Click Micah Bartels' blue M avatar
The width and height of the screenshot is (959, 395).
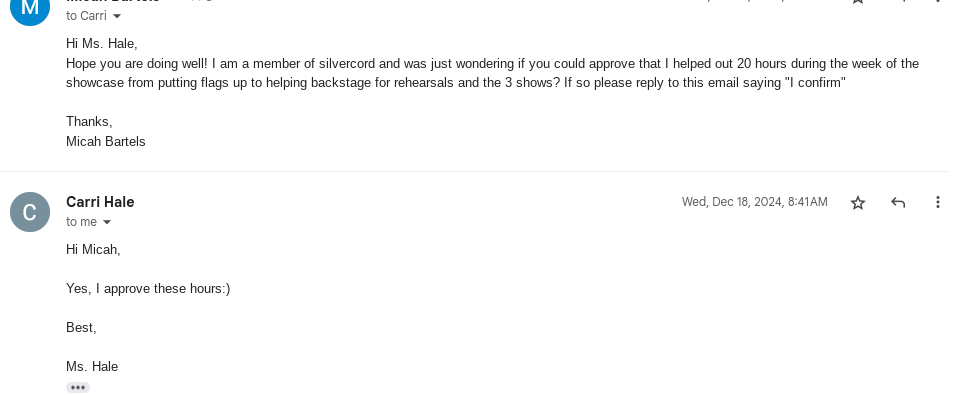[30, 9]
